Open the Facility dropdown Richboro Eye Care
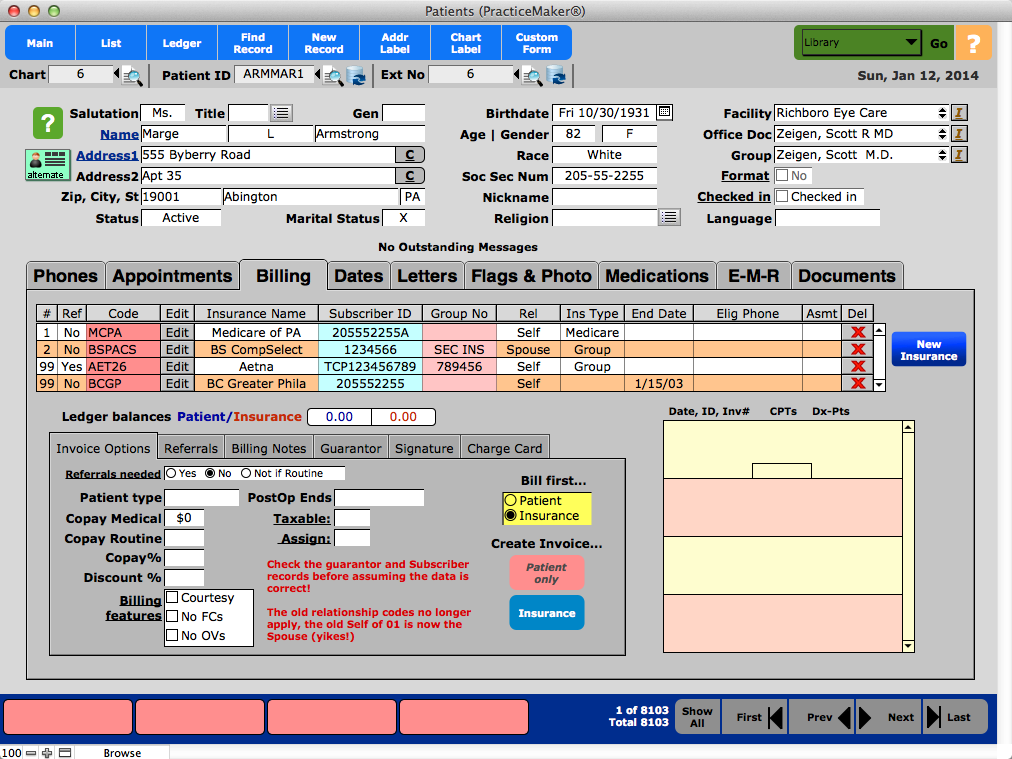 click(x=861, y=113)
